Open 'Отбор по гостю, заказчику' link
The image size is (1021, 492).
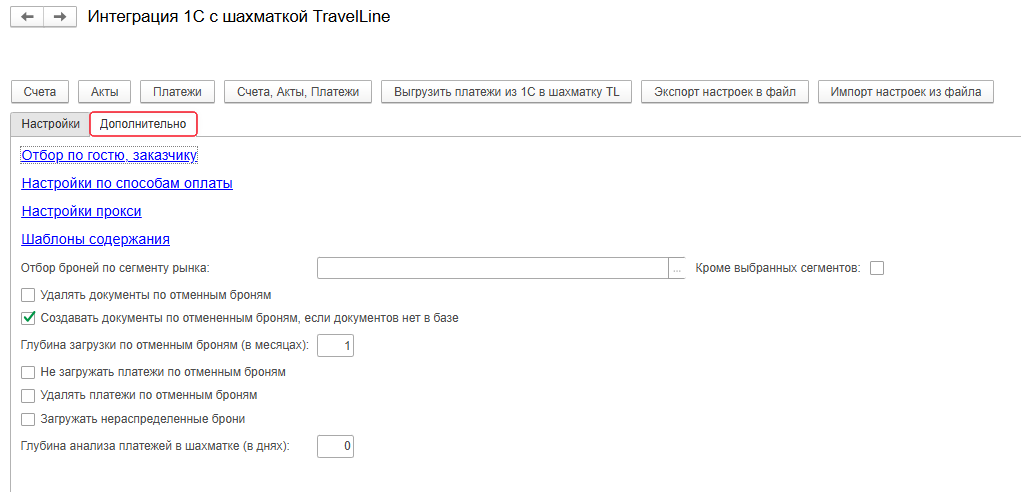109,156
